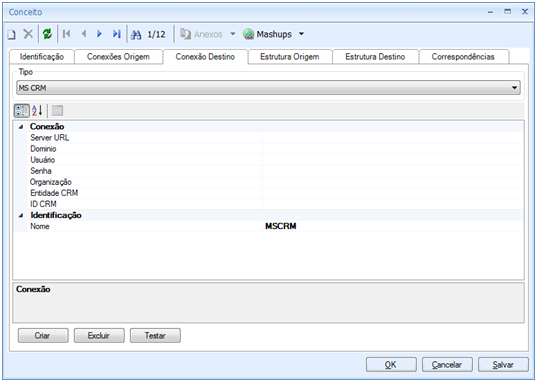Click the Usuário value field
Viewport: 537px width, 382px height.
393,160
